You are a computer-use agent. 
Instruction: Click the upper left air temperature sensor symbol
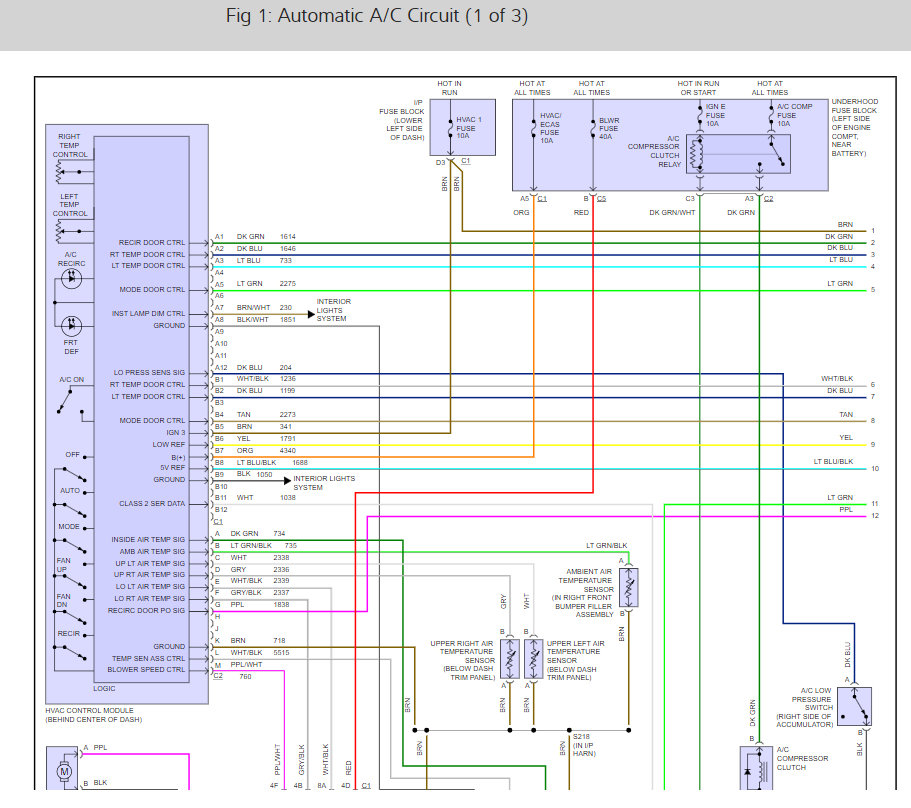pyautogui.click(x=531, y=658)
